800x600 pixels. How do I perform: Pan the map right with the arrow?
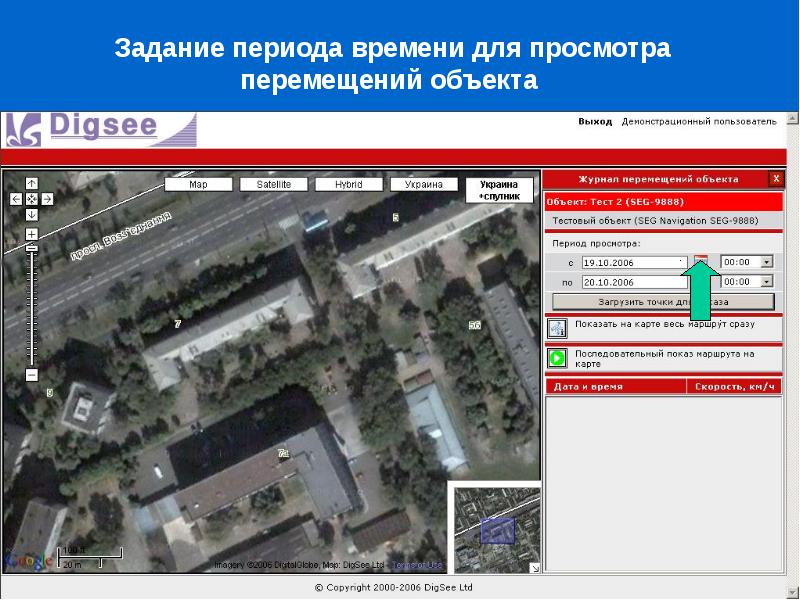(x=47, y=199)
